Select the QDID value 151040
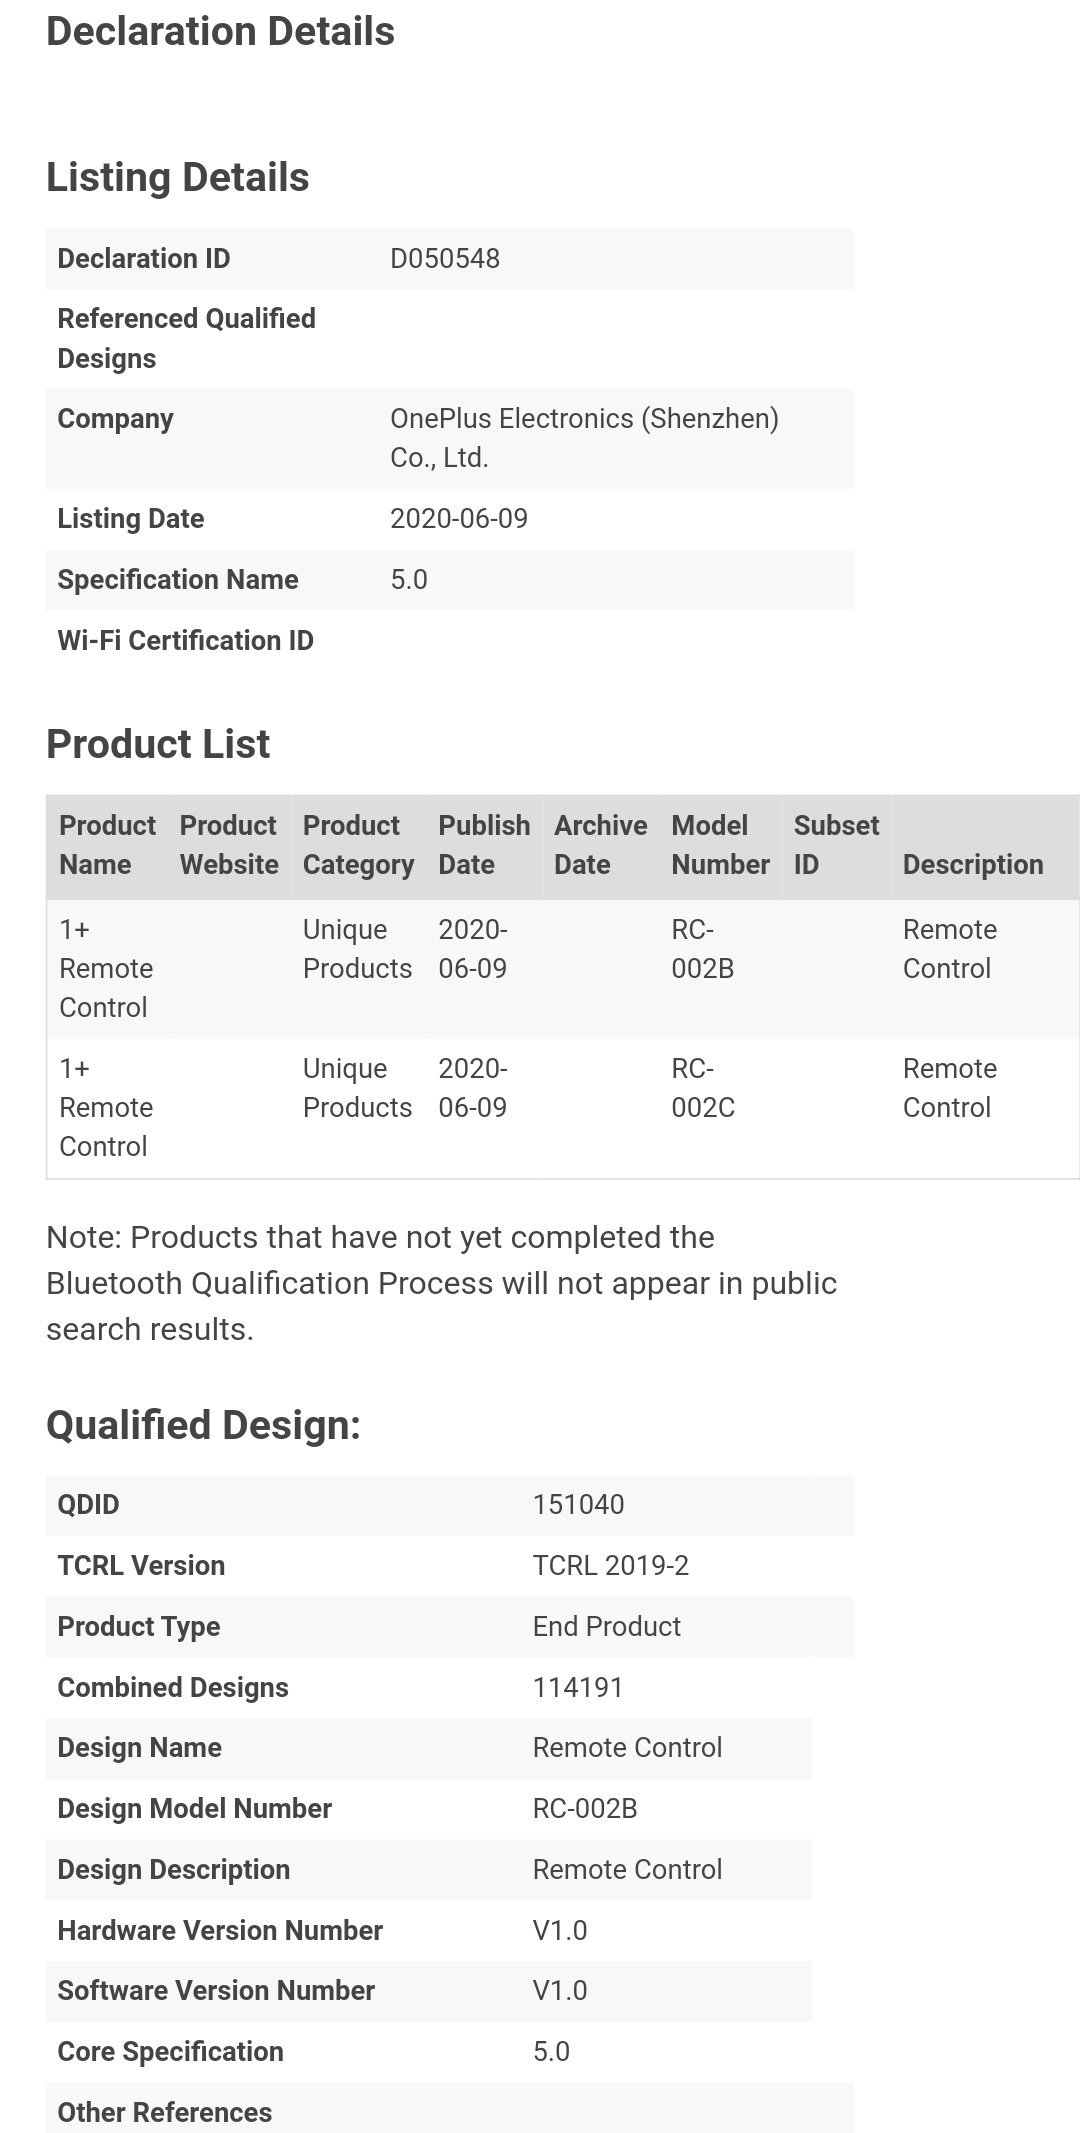This screenshot has height=2133, width=1080. click(x=578, y=1505)
